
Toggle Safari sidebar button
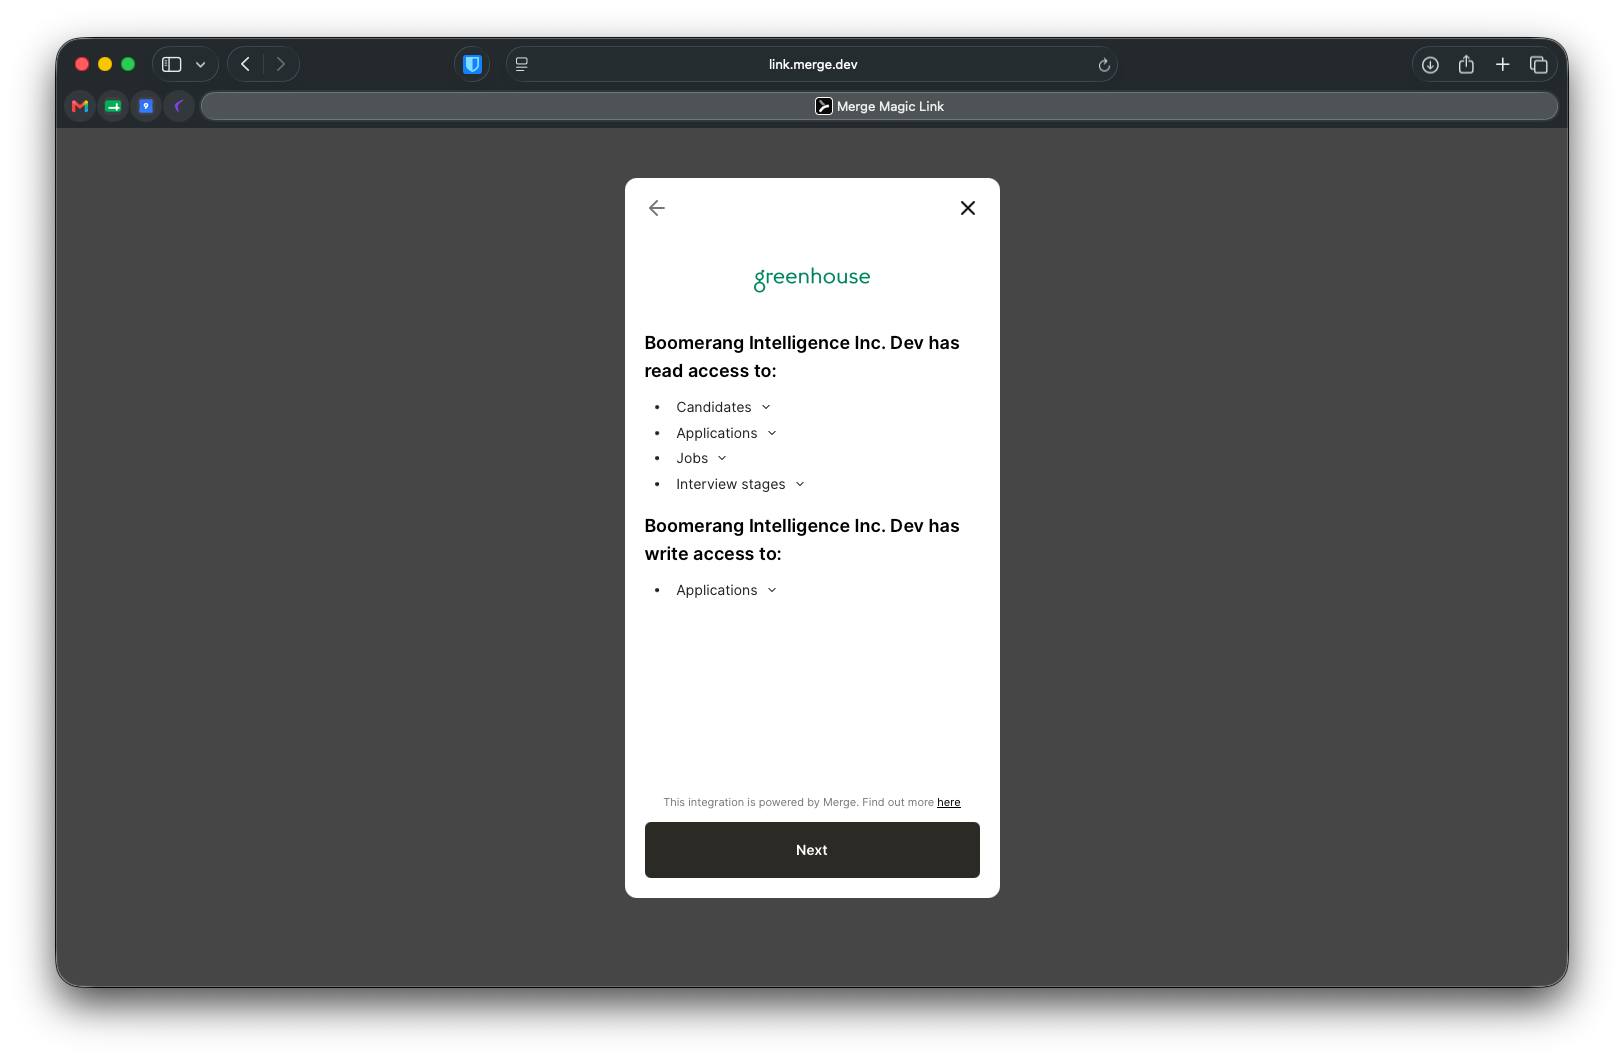pyautogui.click(x=172, y=64)
